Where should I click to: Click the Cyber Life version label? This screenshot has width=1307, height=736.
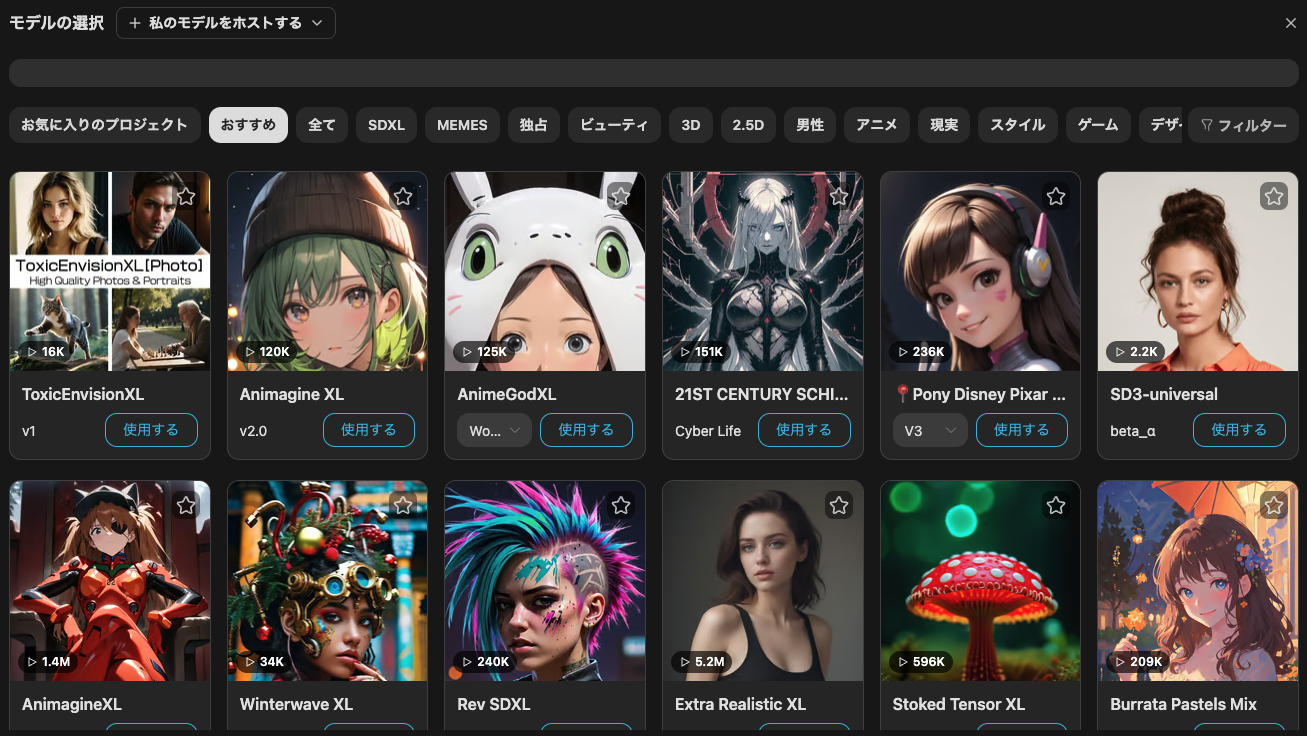[708, 431]
